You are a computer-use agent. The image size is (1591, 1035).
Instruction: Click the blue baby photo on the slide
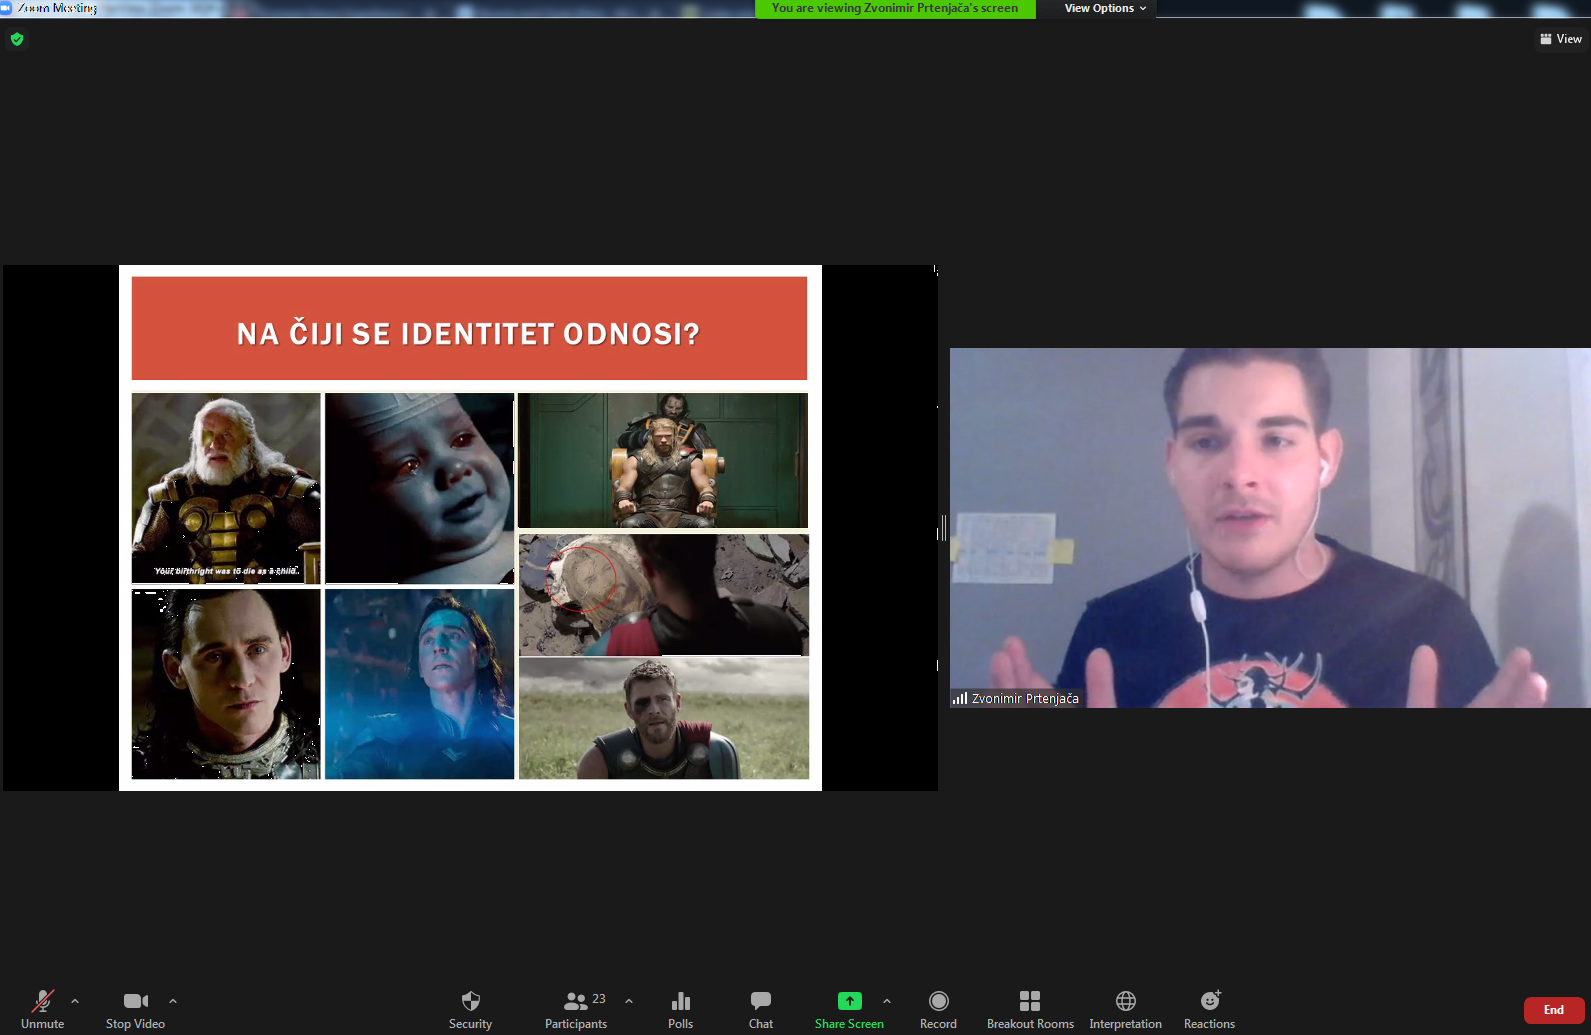tap(419, 488)
